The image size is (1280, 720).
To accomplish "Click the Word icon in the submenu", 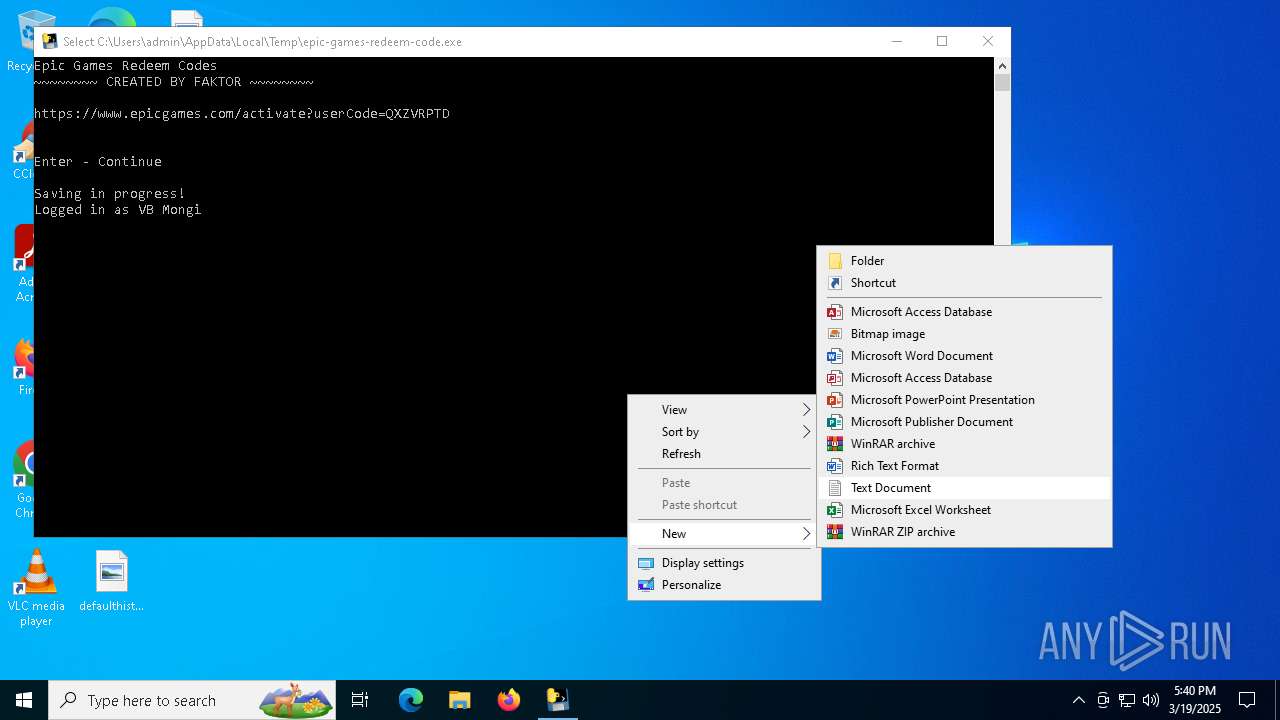I will (835, 356).
